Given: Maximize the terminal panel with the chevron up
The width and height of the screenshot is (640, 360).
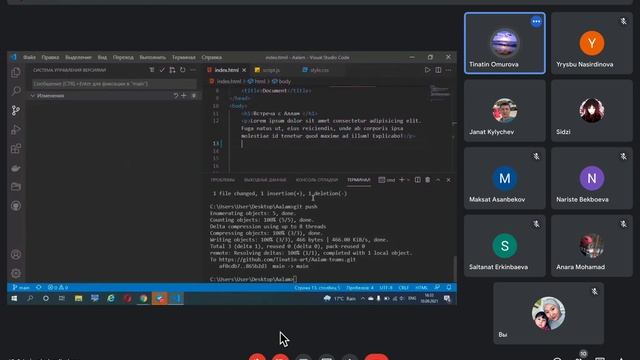Looking at the screenshot, I should pos(438,180).
